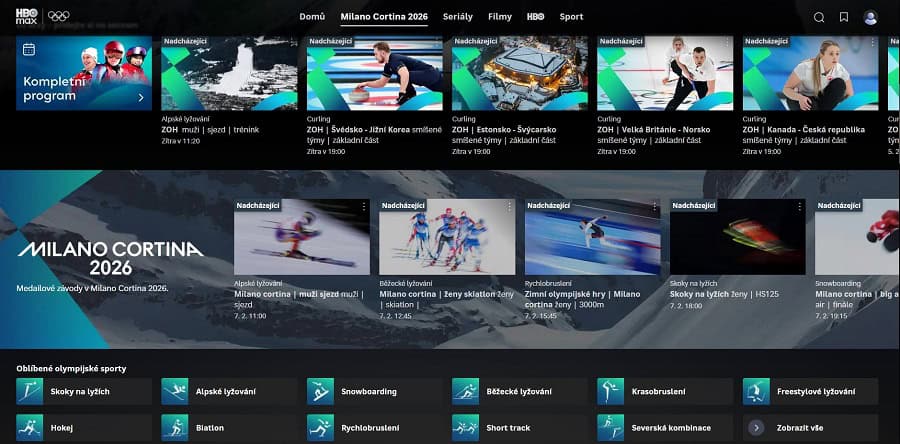Click the Severská kombinace sport icon

tap(611, 428)
